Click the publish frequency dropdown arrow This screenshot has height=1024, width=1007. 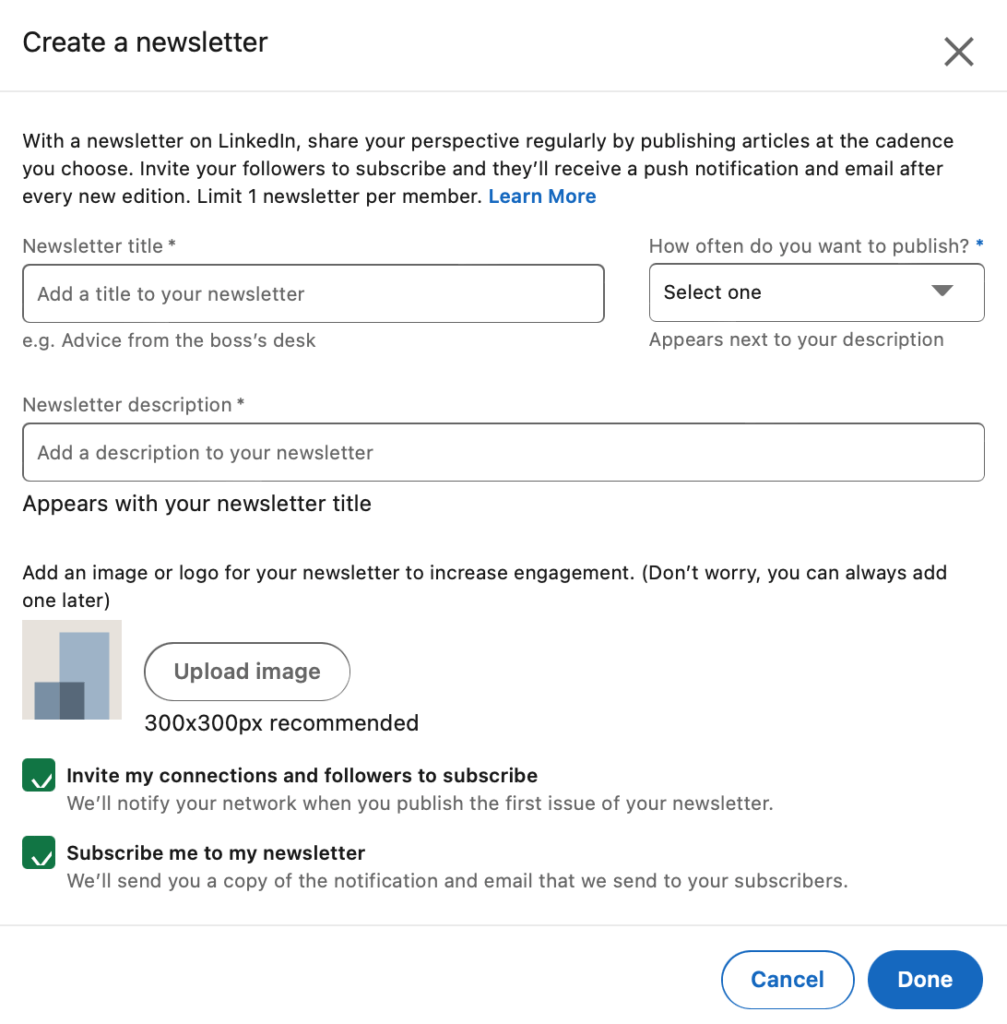tap(941, 292)
